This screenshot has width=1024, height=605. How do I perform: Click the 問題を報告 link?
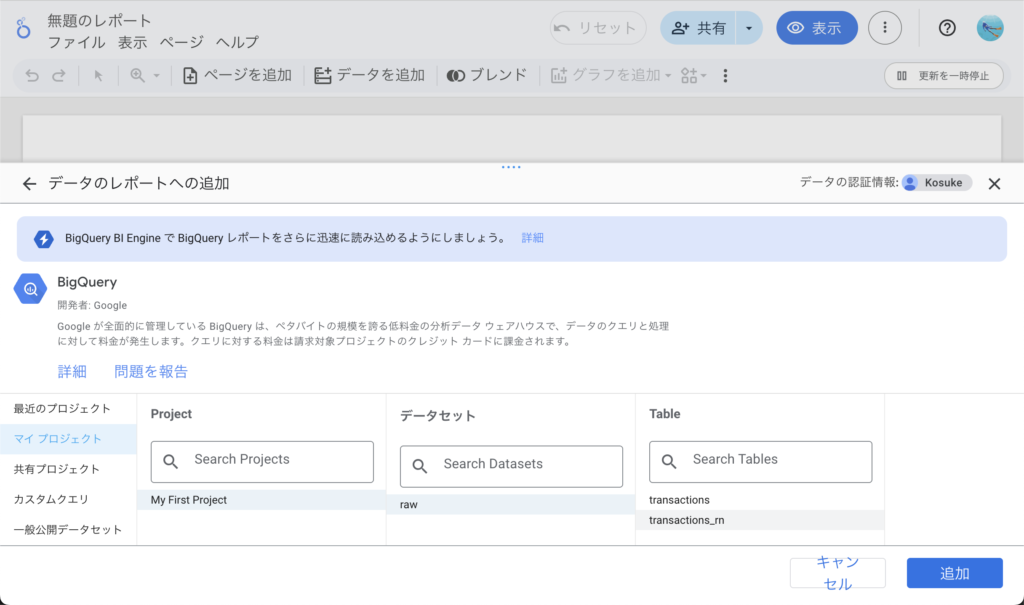tap(151, 372)
